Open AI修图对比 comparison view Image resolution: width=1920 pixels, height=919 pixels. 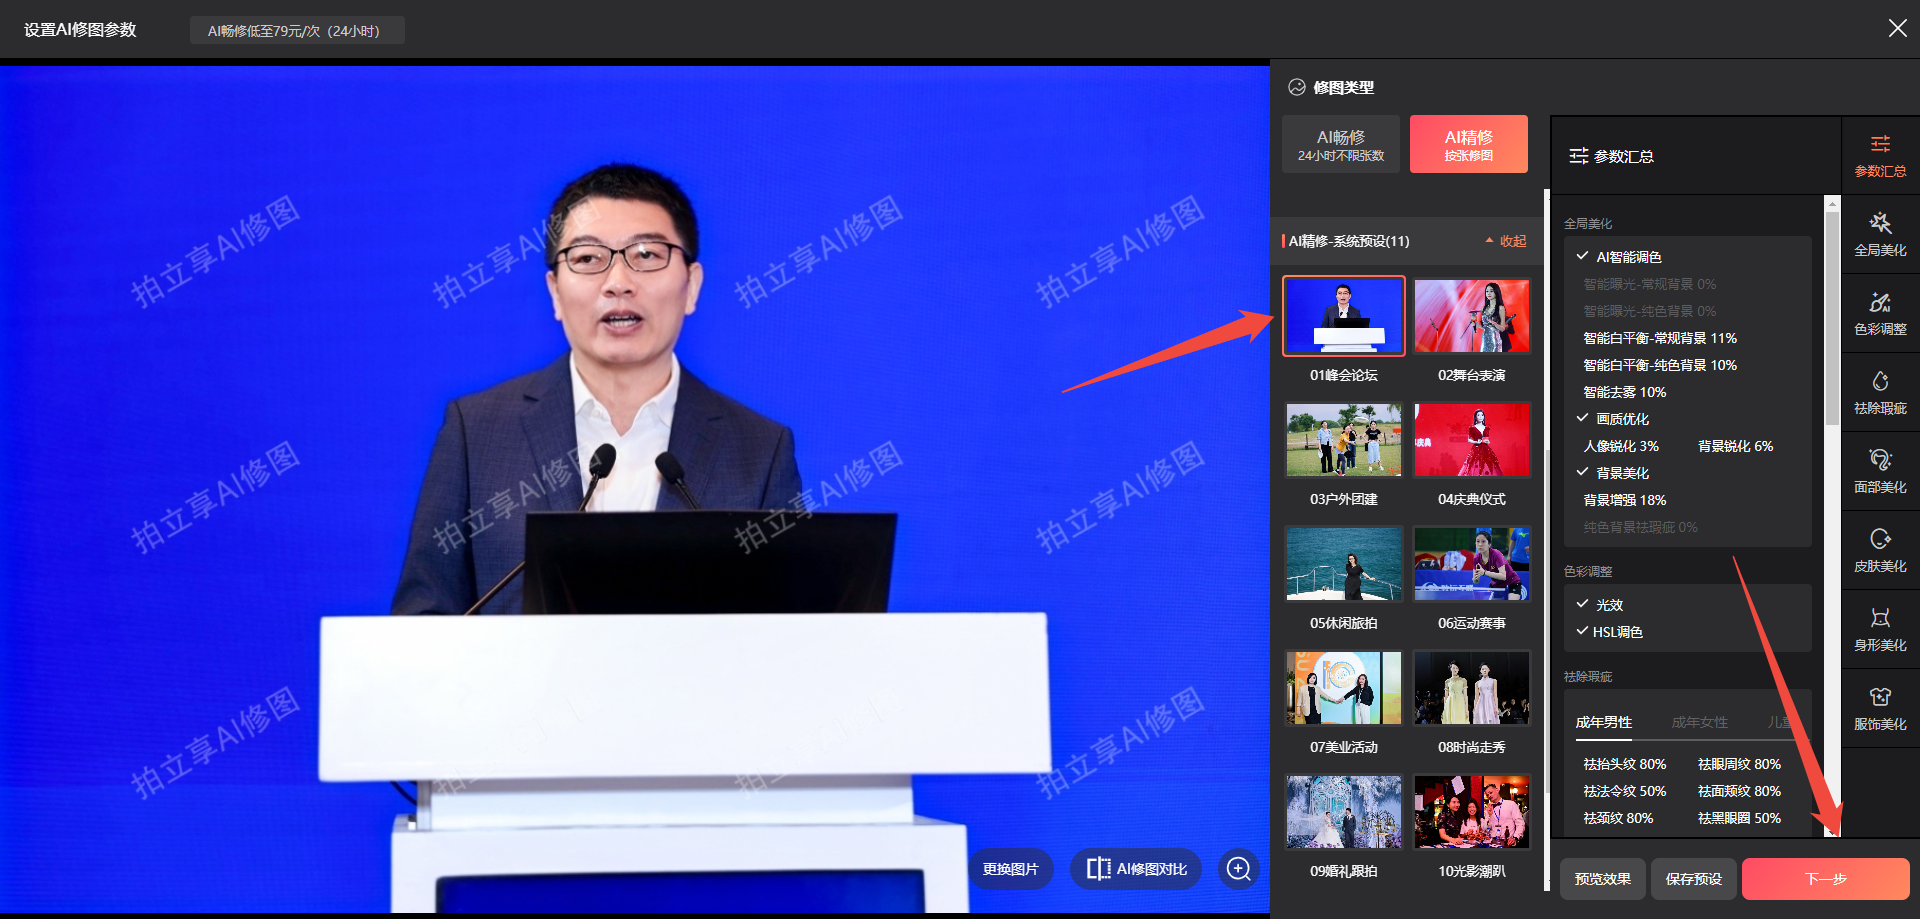[x=1135, y=868]
